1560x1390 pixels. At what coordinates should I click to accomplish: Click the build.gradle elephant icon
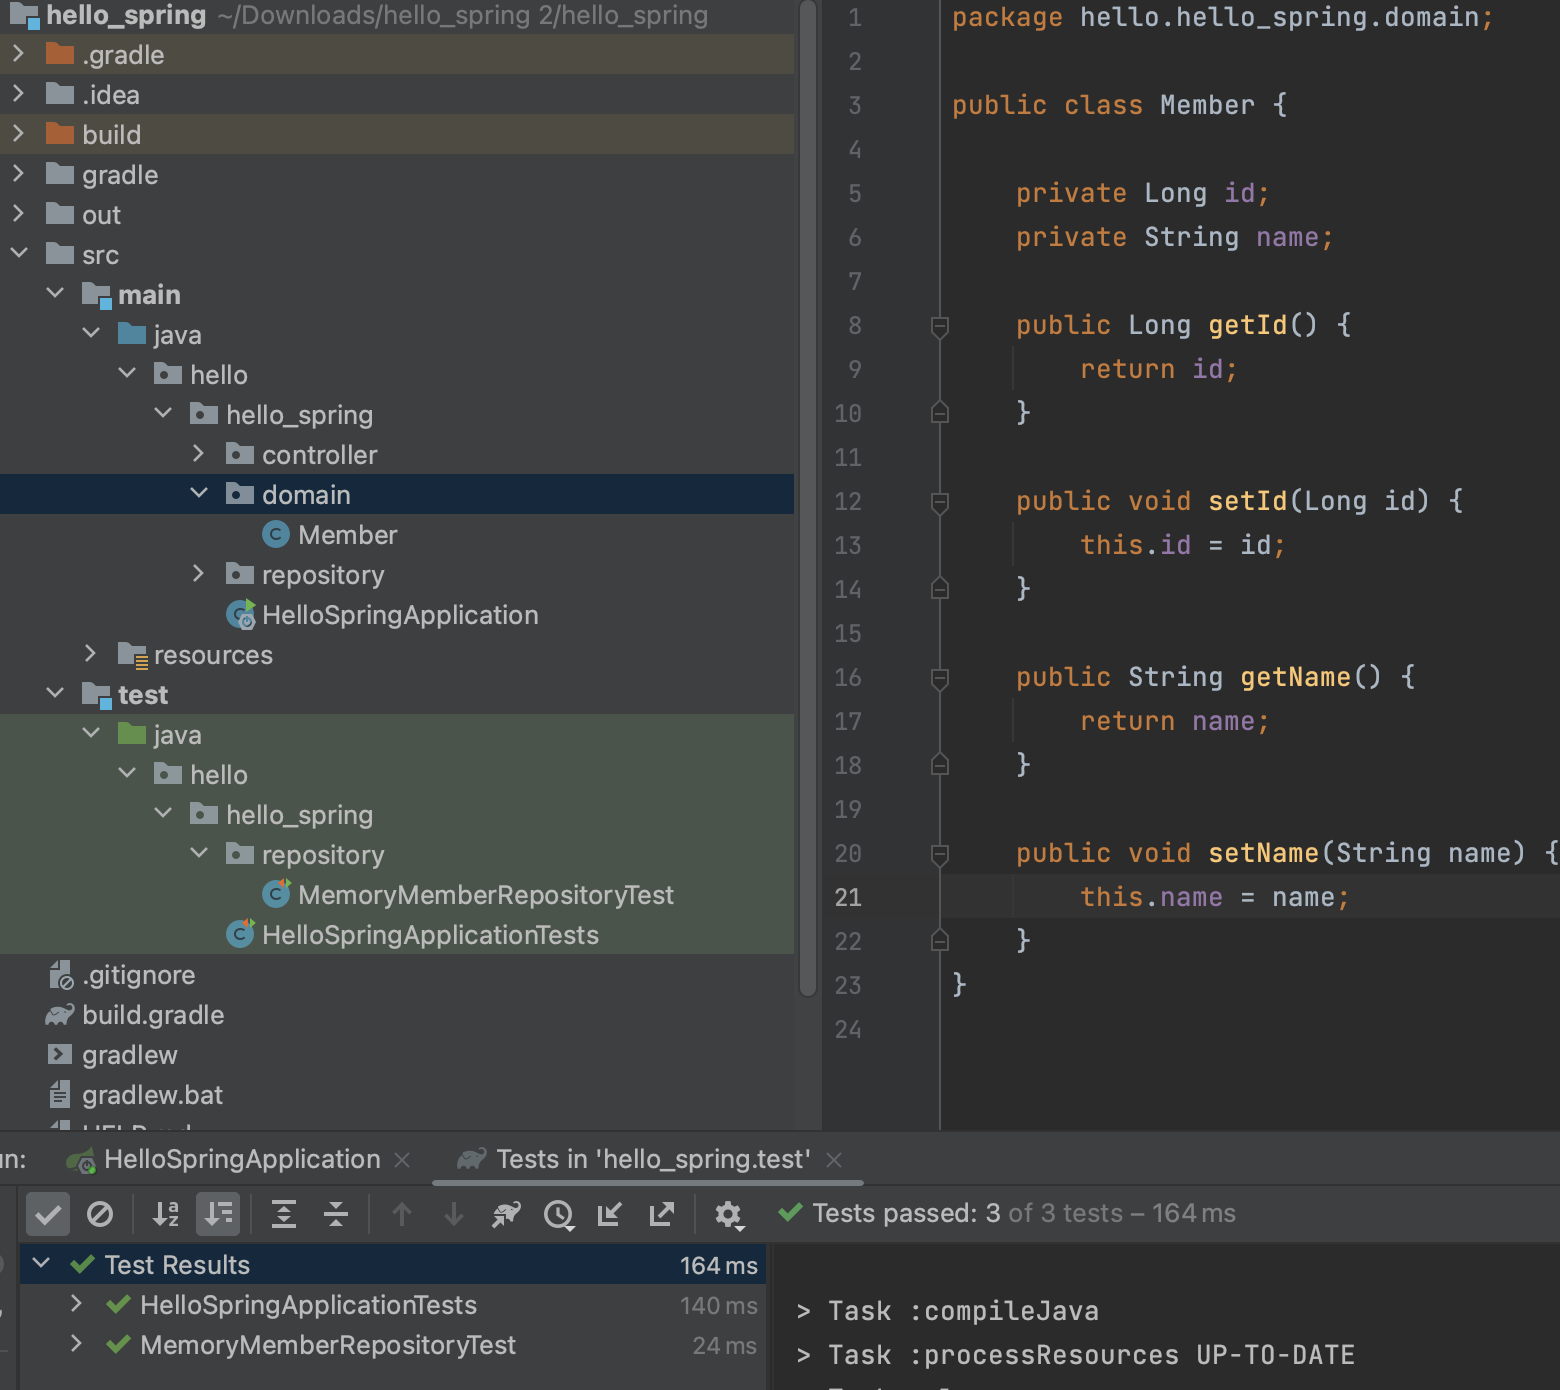coord(60,1015)
